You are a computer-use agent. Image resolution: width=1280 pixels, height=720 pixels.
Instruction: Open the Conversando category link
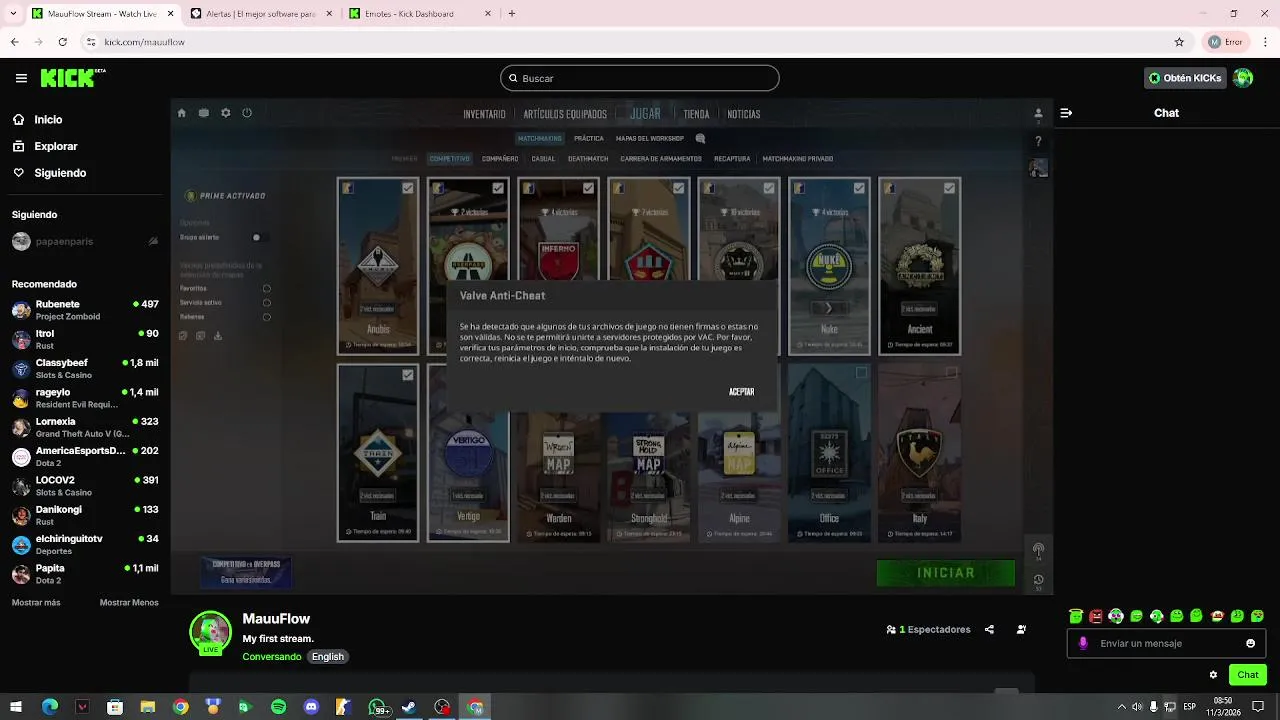[271, 657]
